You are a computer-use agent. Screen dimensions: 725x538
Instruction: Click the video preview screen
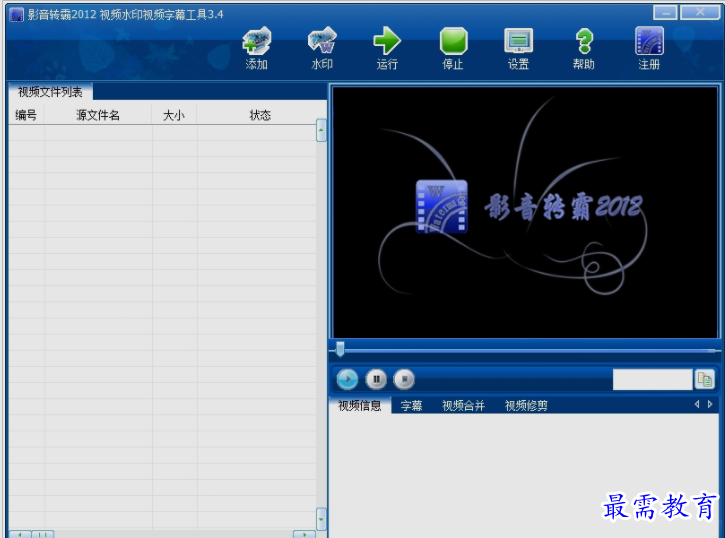525,213
